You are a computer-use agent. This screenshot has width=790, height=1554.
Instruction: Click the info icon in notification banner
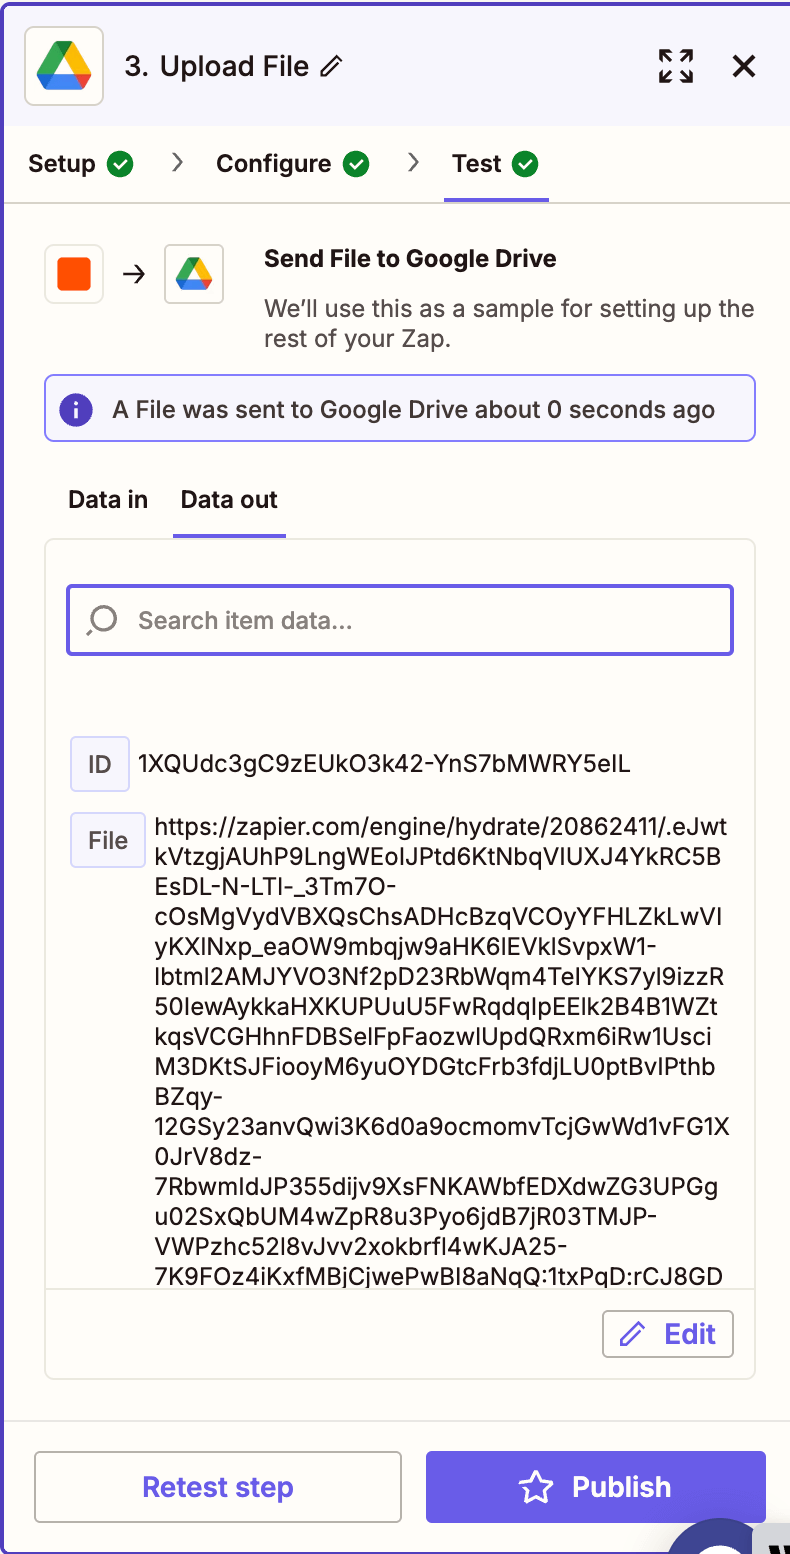[75, 409]
